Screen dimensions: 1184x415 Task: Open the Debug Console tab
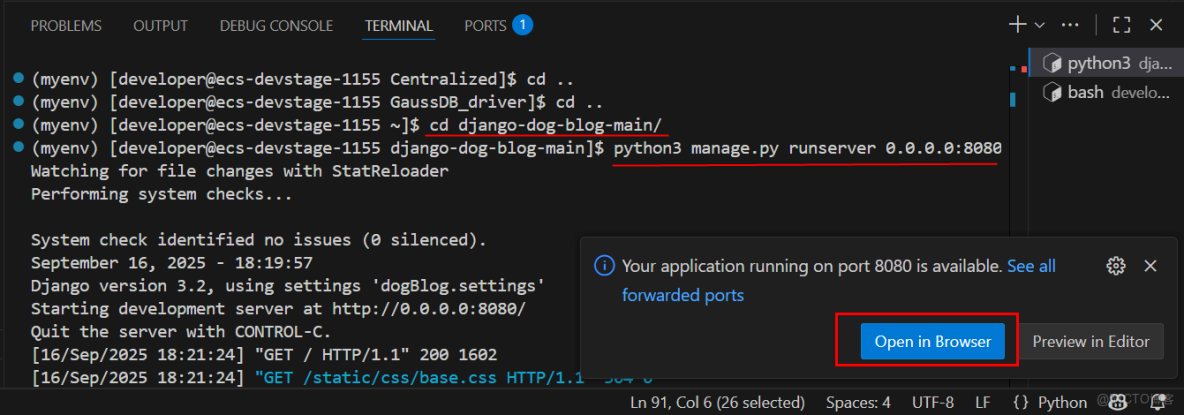tap(277, 25)
